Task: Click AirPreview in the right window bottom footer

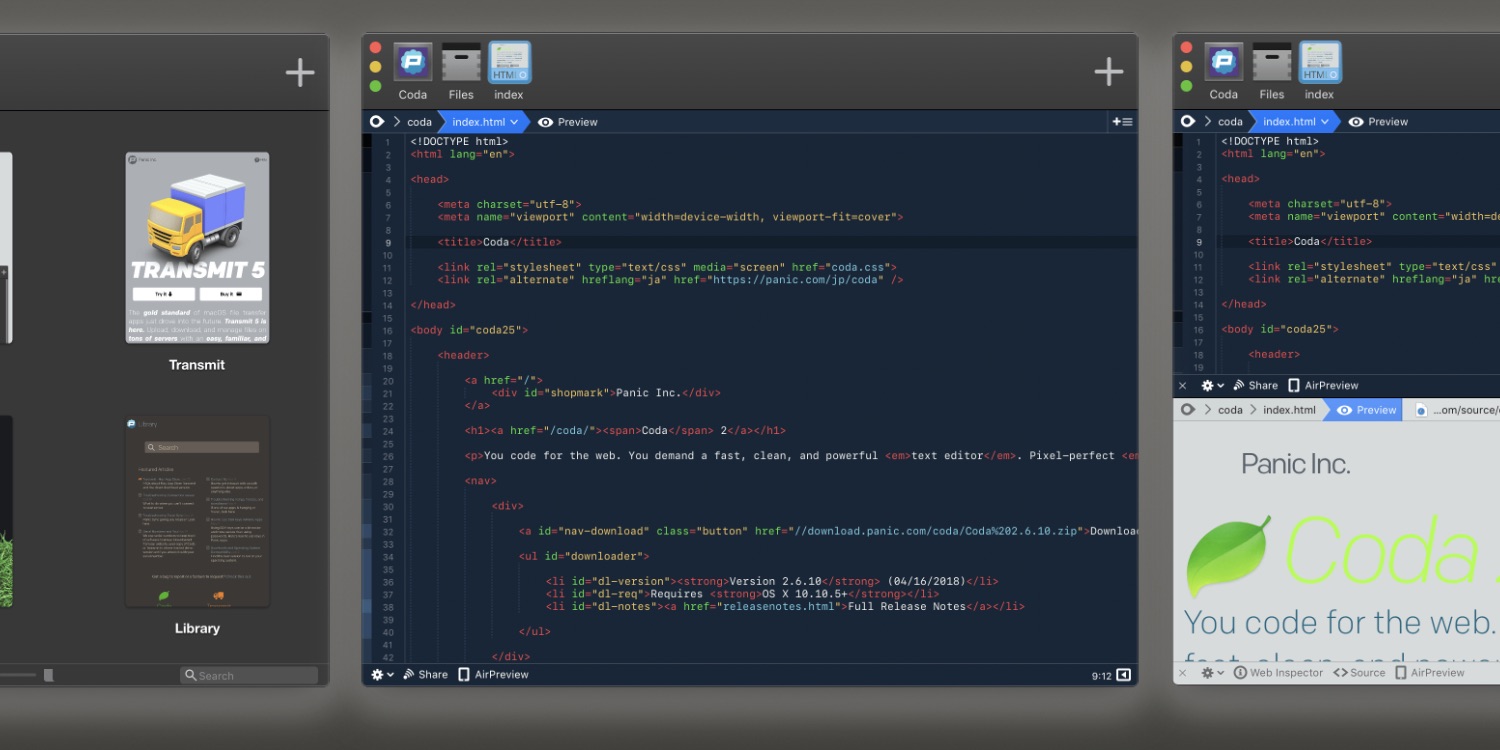Action: (1429, 673)
